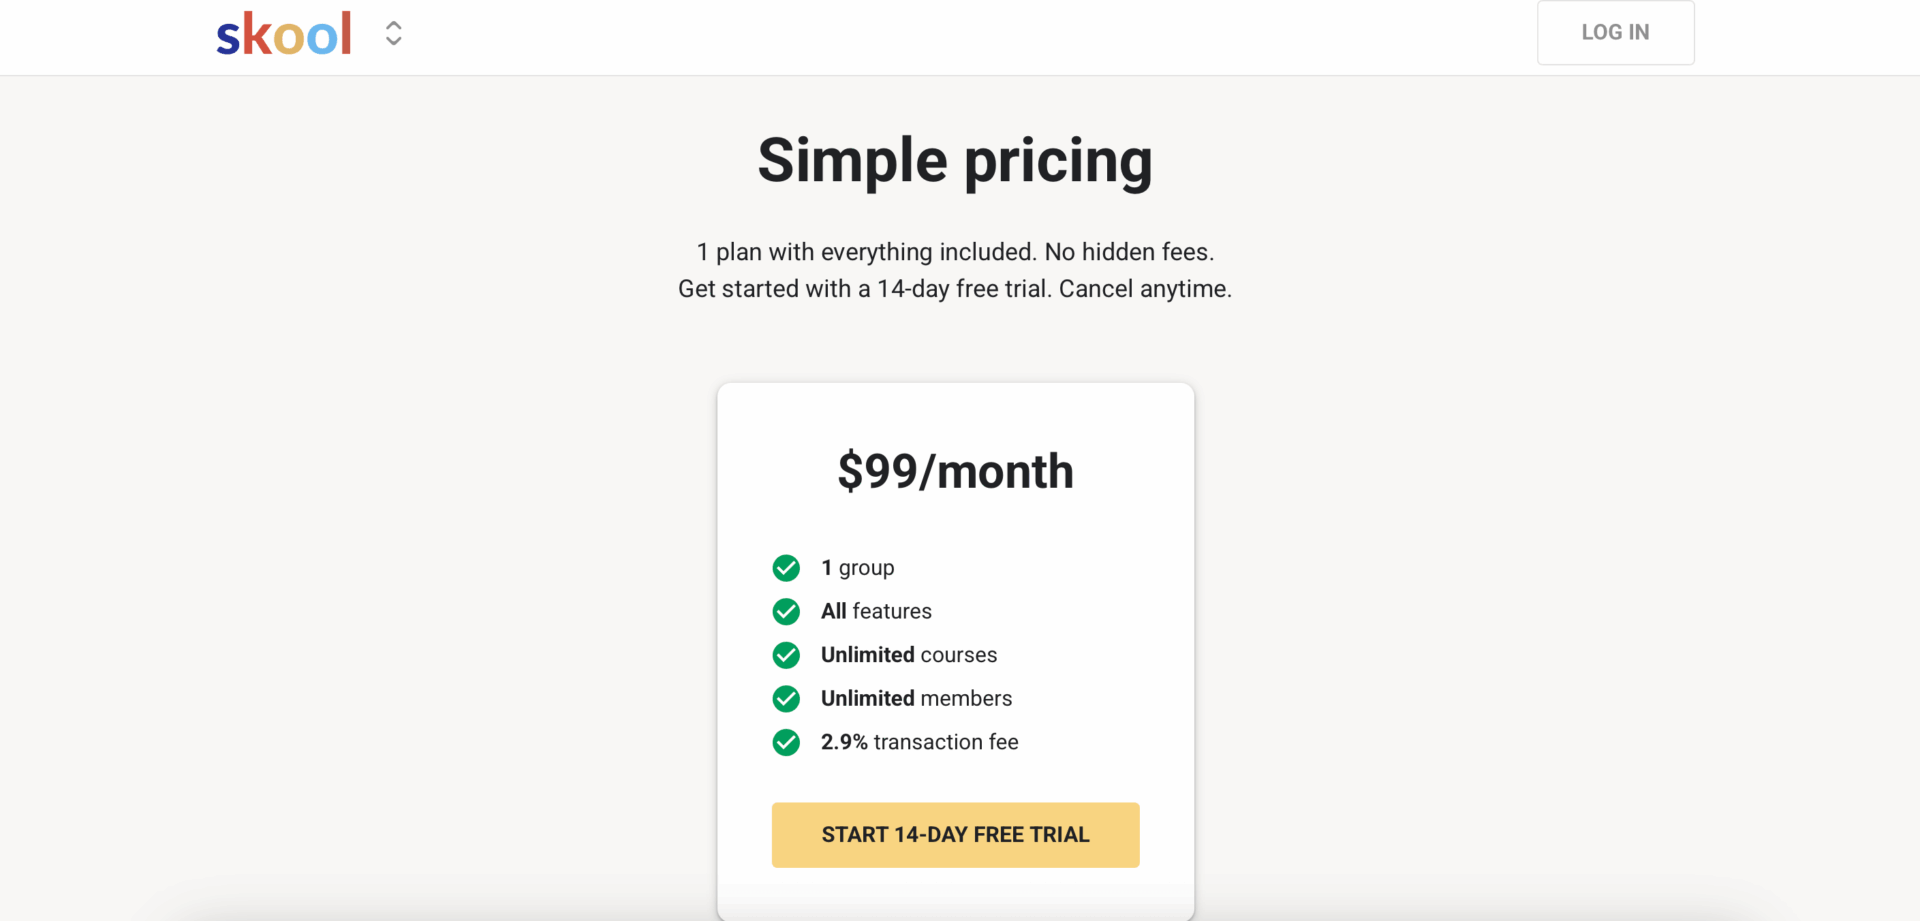The width and height of the screenshot is (1920, 921).
Task: Click the letter 'l' in the skool logo
Action: pyautogui.click(x=346, y=33)
